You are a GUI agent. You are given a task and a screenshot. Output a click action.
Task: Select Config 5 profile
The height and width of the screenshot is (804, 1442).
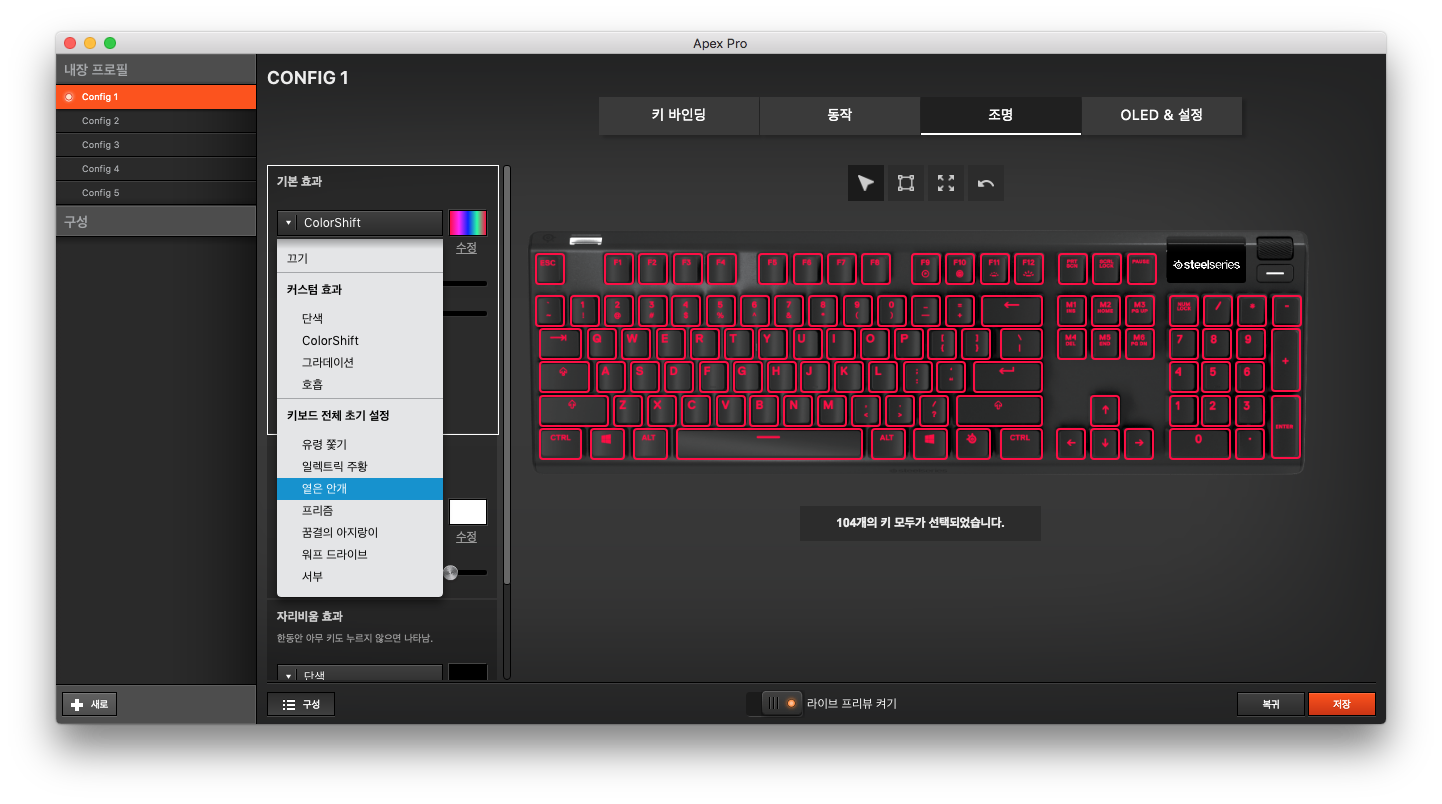(156, 193)
